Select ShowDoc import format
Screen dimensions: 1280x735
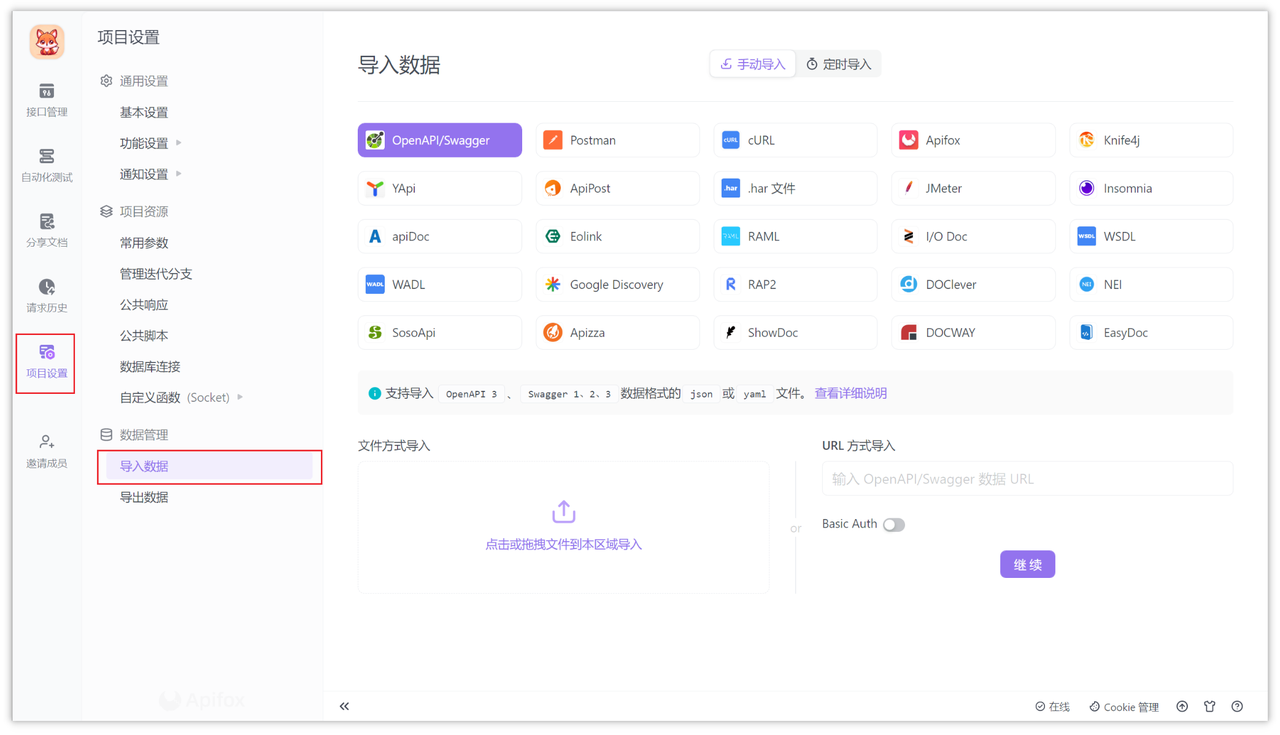(796, 332)
